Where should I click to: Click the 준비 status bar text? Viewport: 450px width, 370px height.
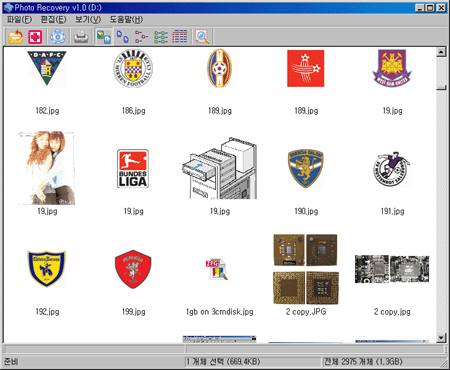tap(11, 362)
